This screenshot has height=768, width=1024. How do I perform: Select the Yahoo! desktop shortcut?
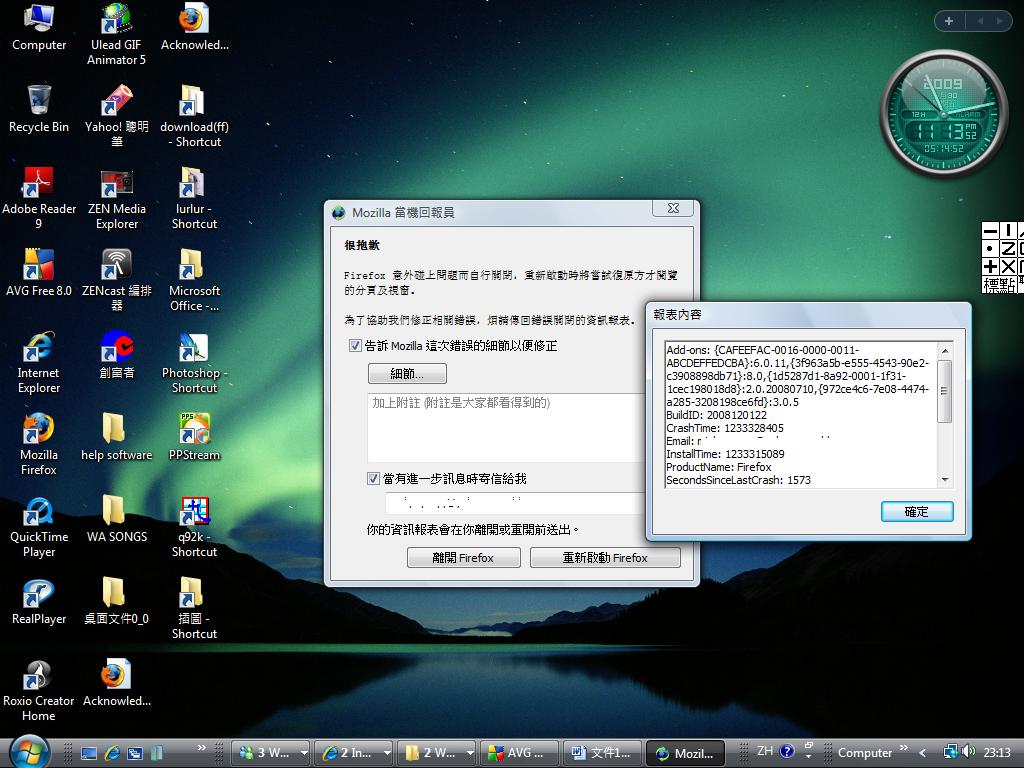point(116,116)
